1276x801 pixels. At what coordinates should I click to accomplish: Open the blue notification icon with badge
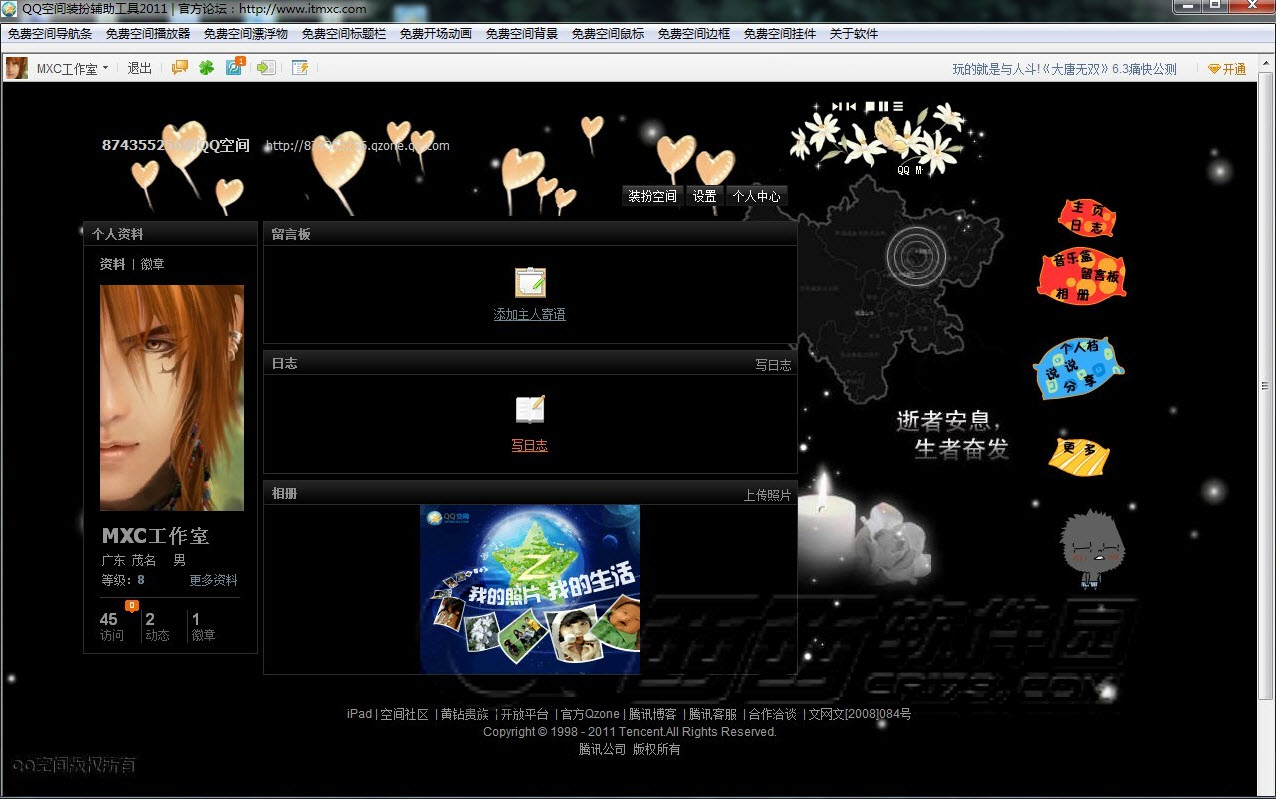click(234, 68)
